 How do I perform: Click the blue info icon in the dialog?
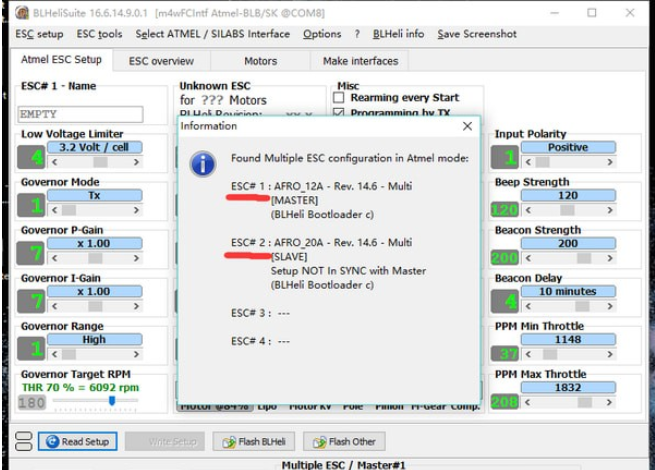click(x=203, y=164)
